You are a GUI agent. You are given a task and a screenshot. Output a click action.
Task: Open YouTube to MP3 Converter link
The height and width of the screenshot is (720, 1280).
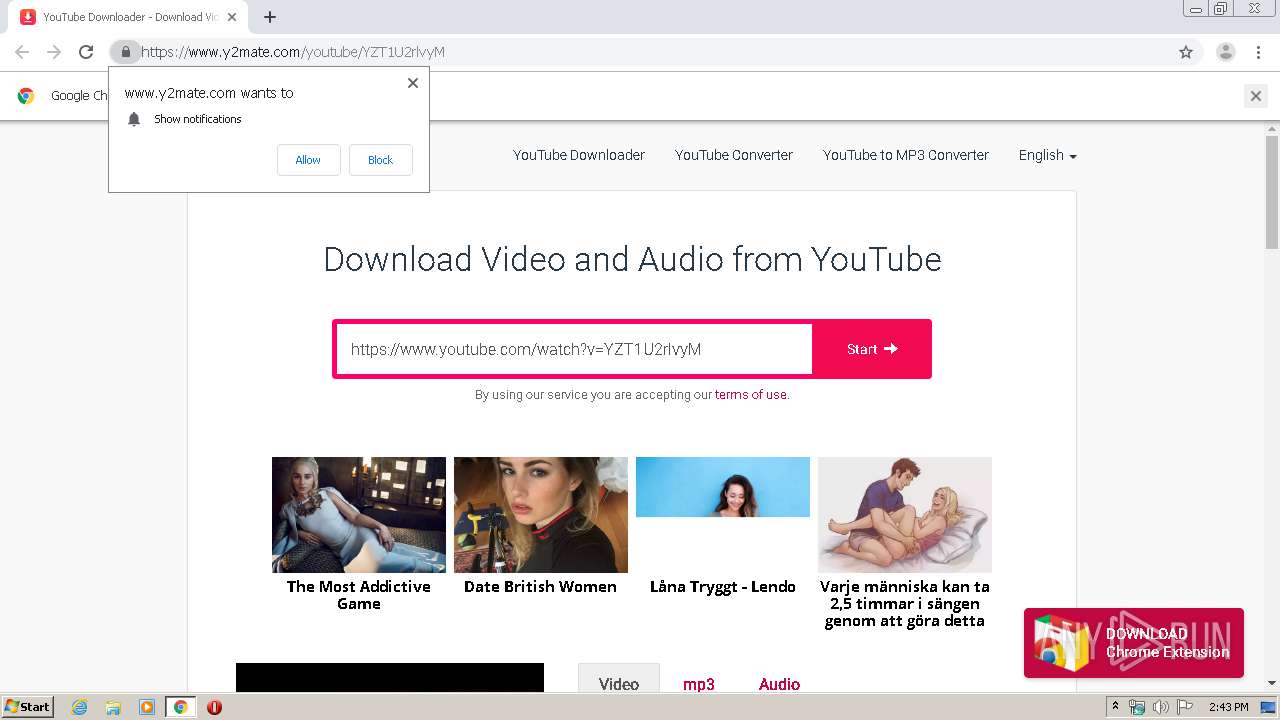tap(906, 155)
